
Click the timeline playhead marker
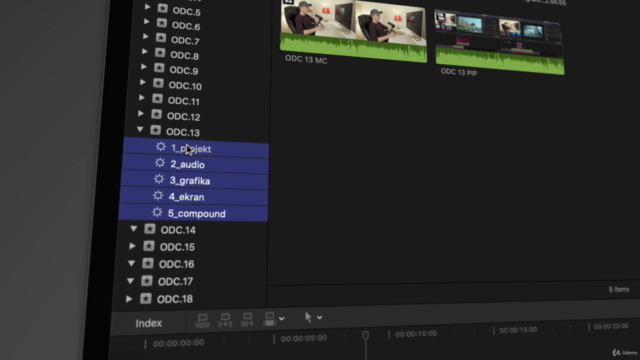(366, 336)
